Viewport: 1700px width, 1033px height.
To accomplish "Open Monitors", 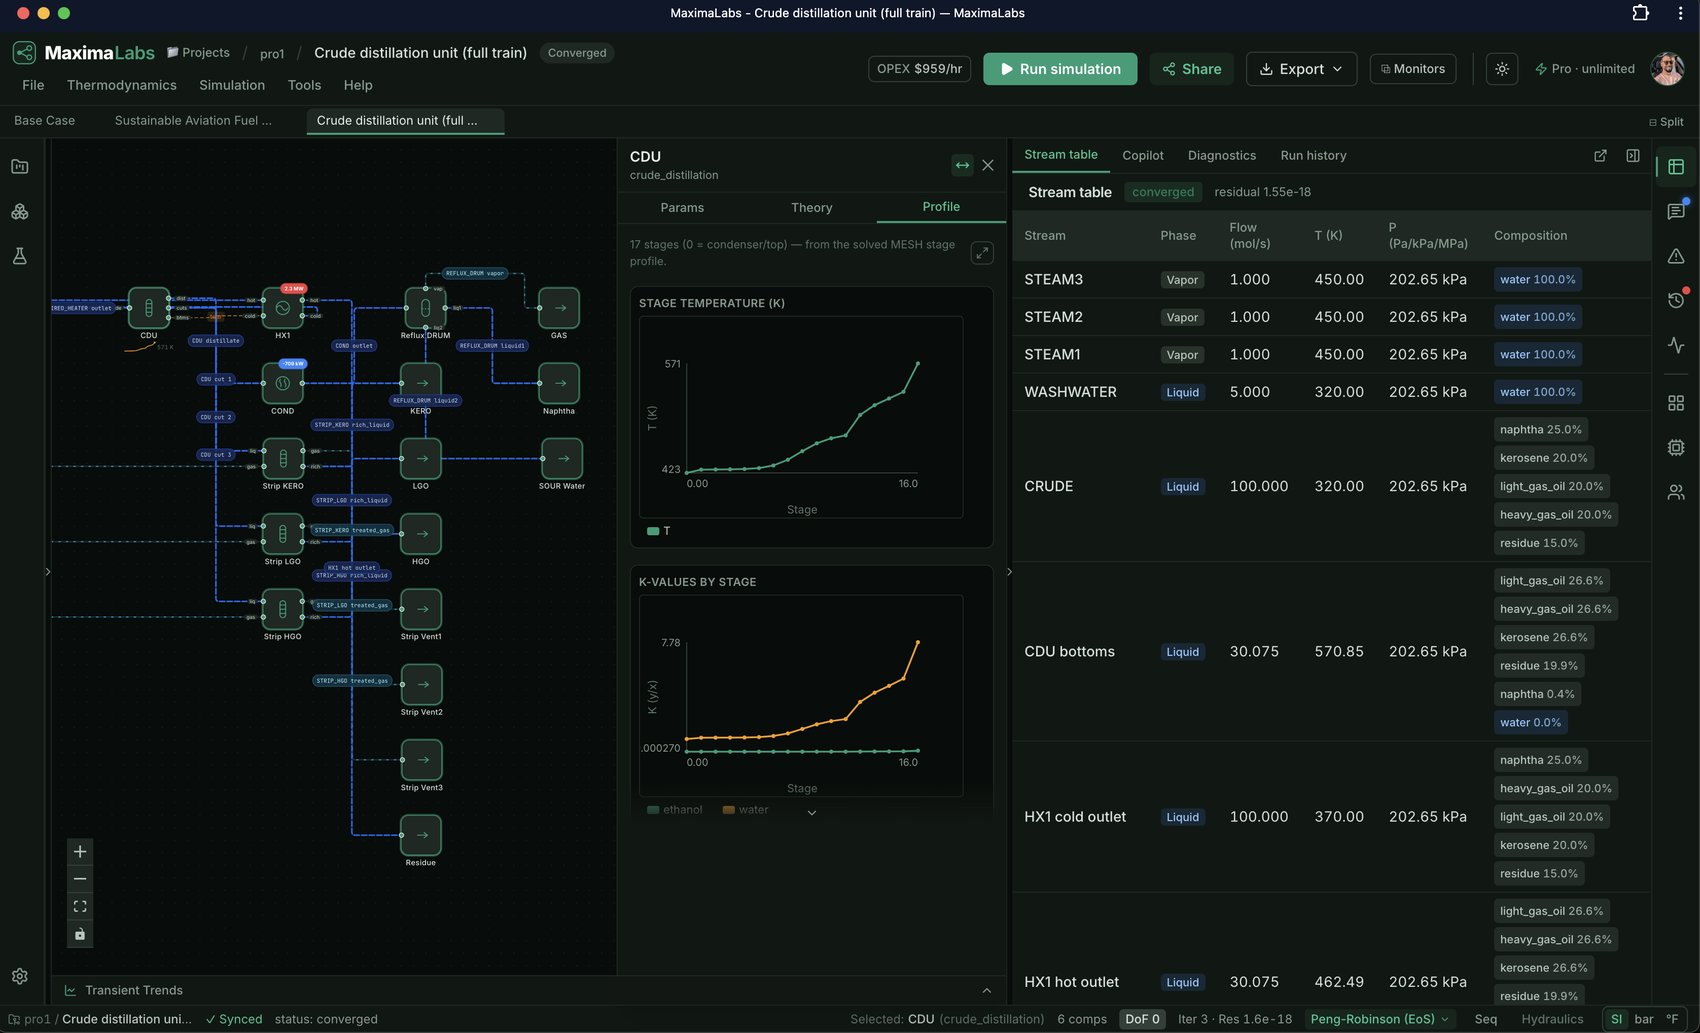I will [x=1412, y=69].
